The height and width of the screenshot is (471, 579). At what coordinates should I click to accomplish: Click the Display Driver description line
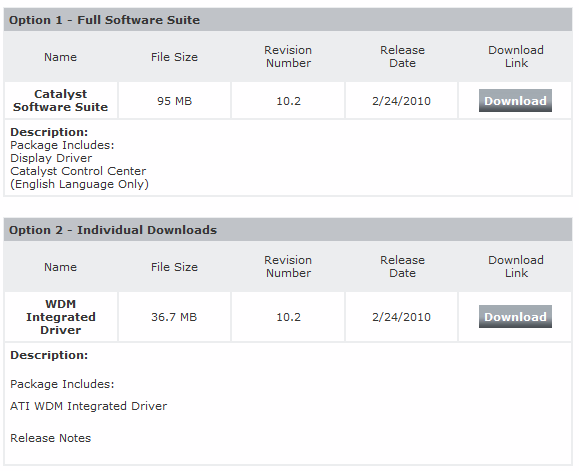51,158
